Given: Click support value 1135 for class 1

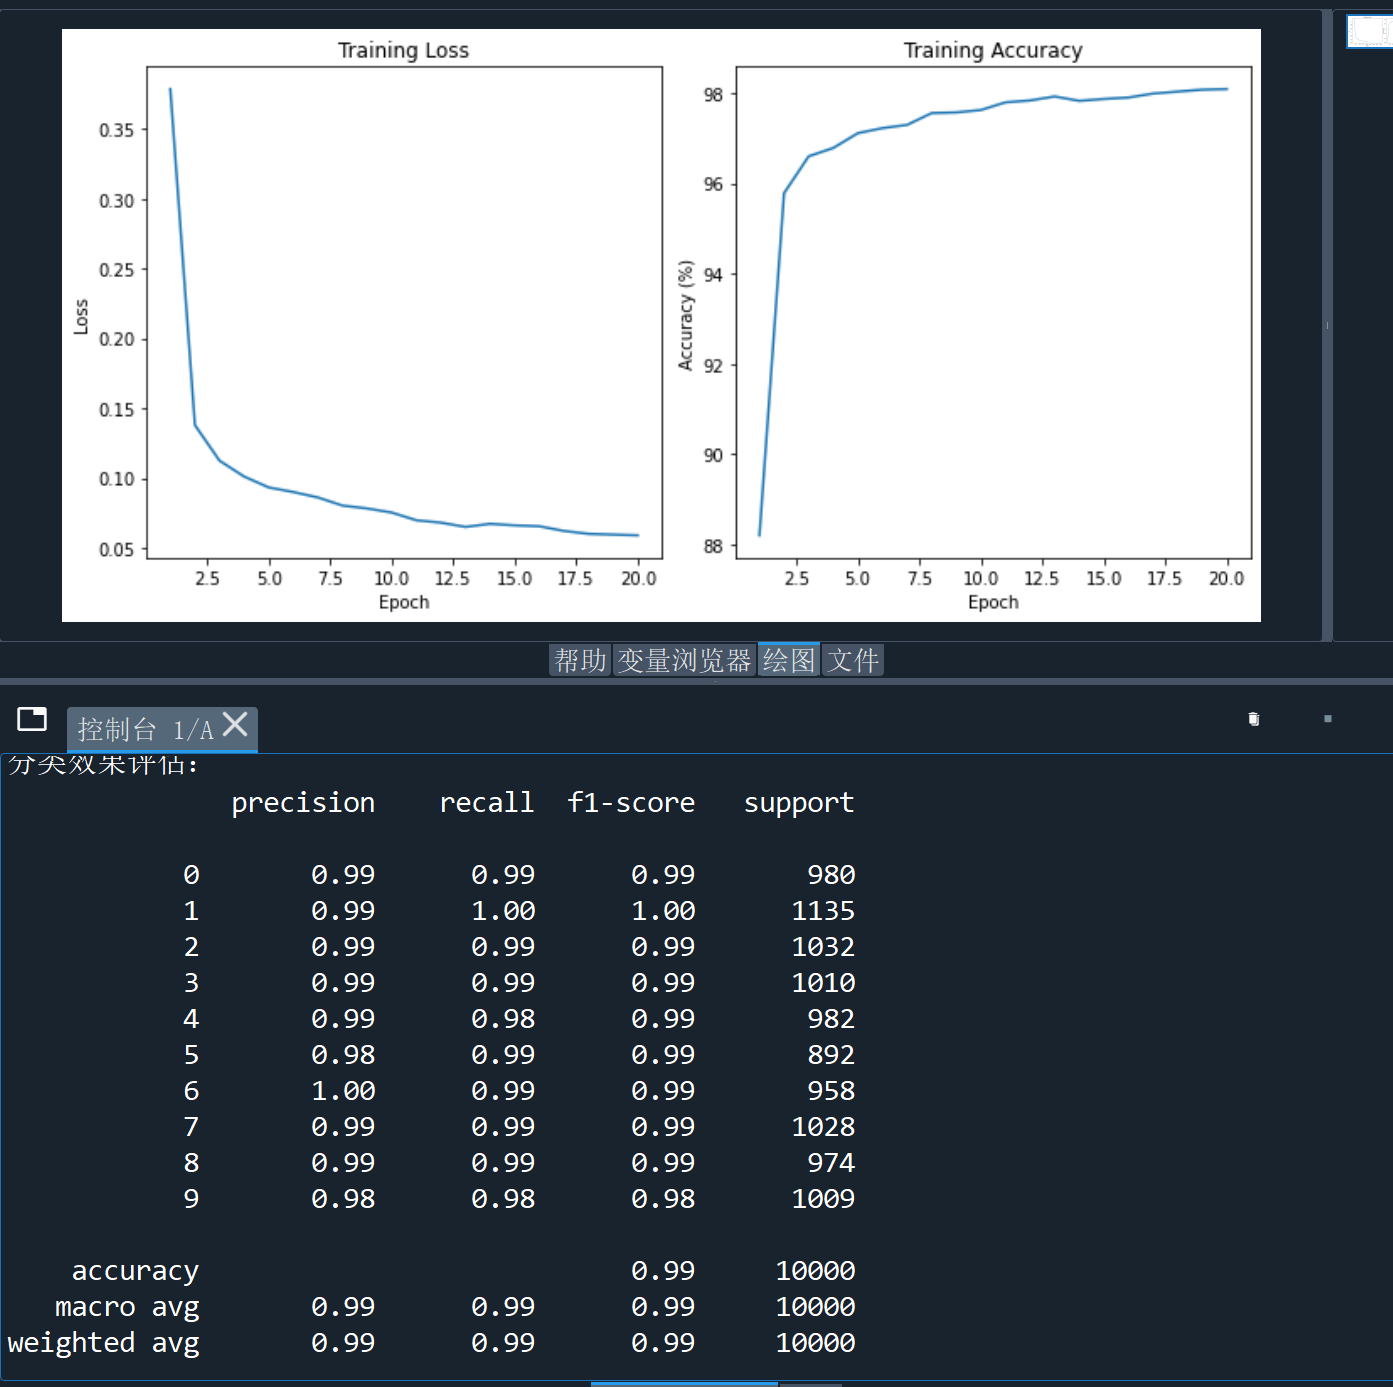Looking at the screenshot, I should [x=823, y=911].
